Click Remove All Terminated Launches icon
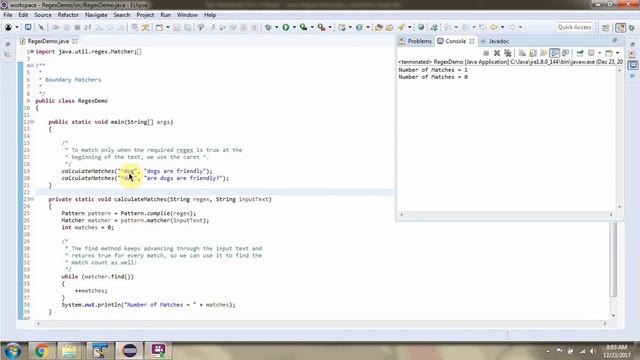640x360 pixels. (507, 53)
